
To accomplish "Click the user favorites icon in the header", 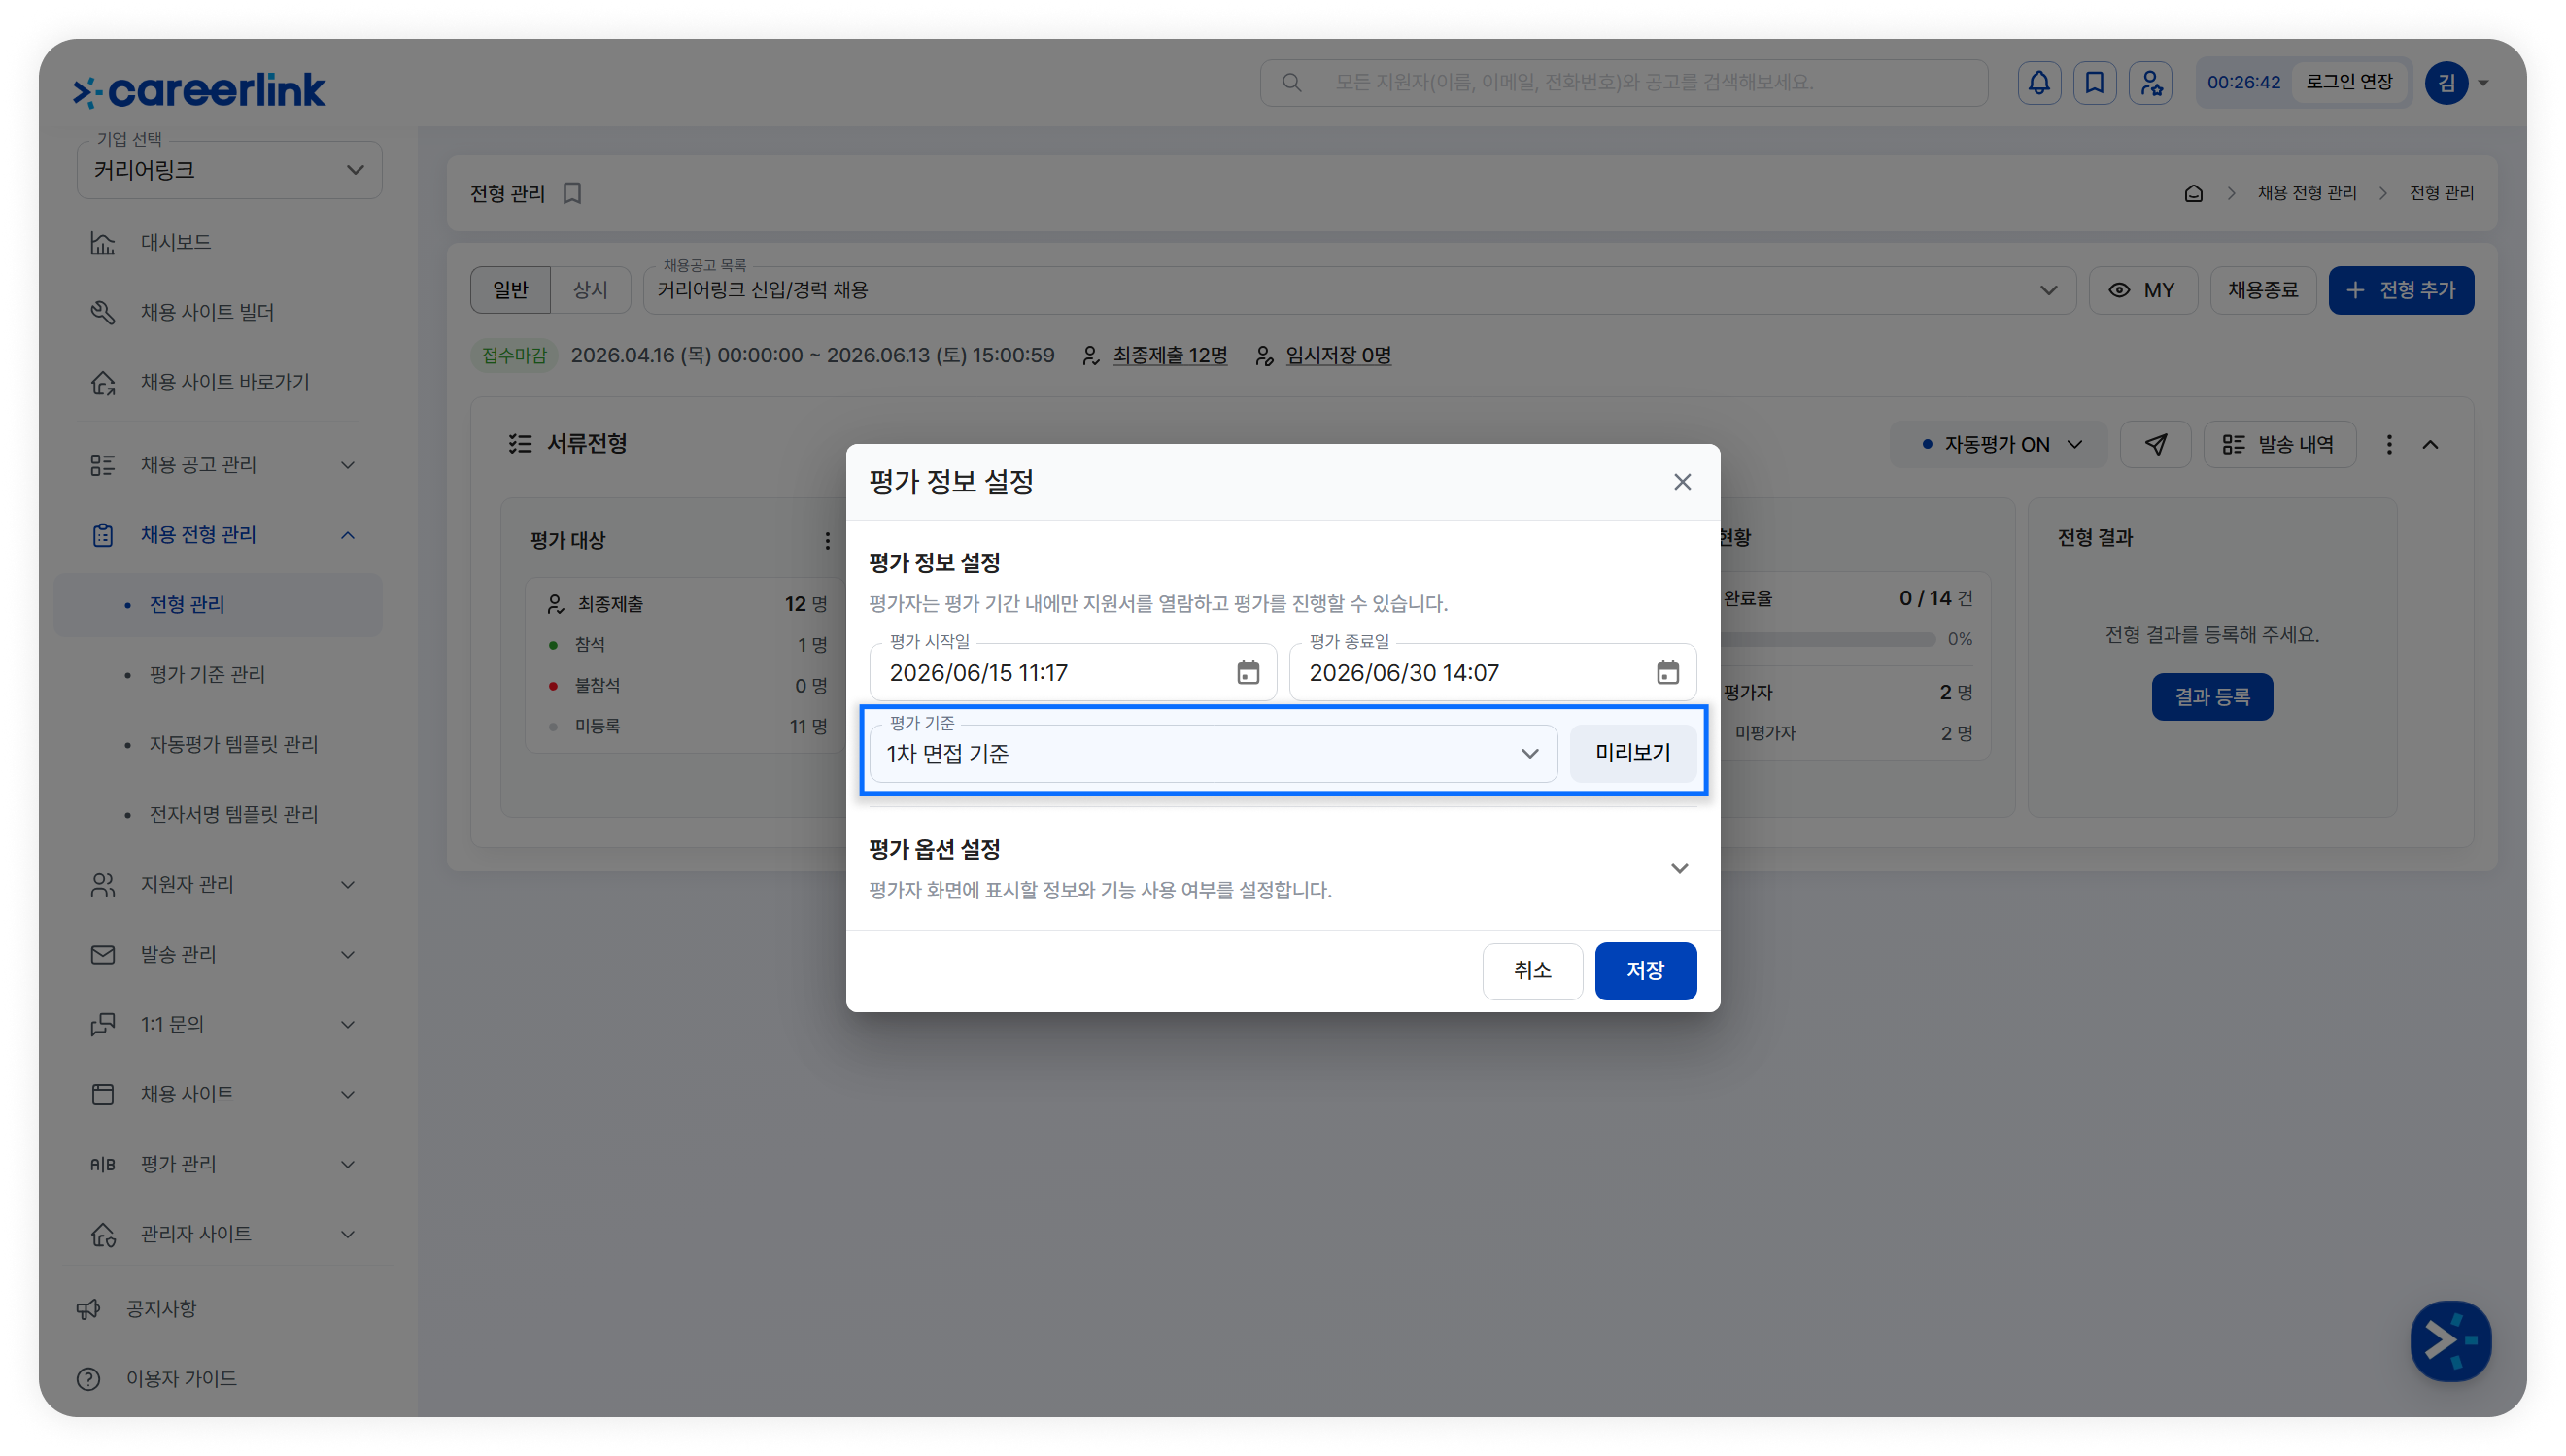I will [x=2150, y=82].
